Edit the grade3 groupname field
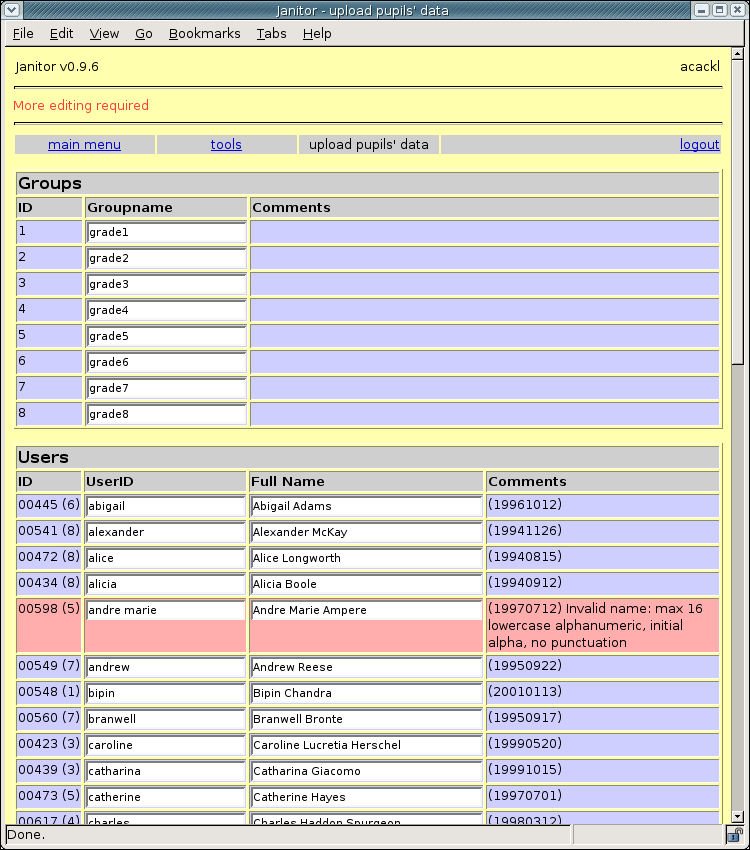This screenshot has height=850, width=750. tap(166, 284)
